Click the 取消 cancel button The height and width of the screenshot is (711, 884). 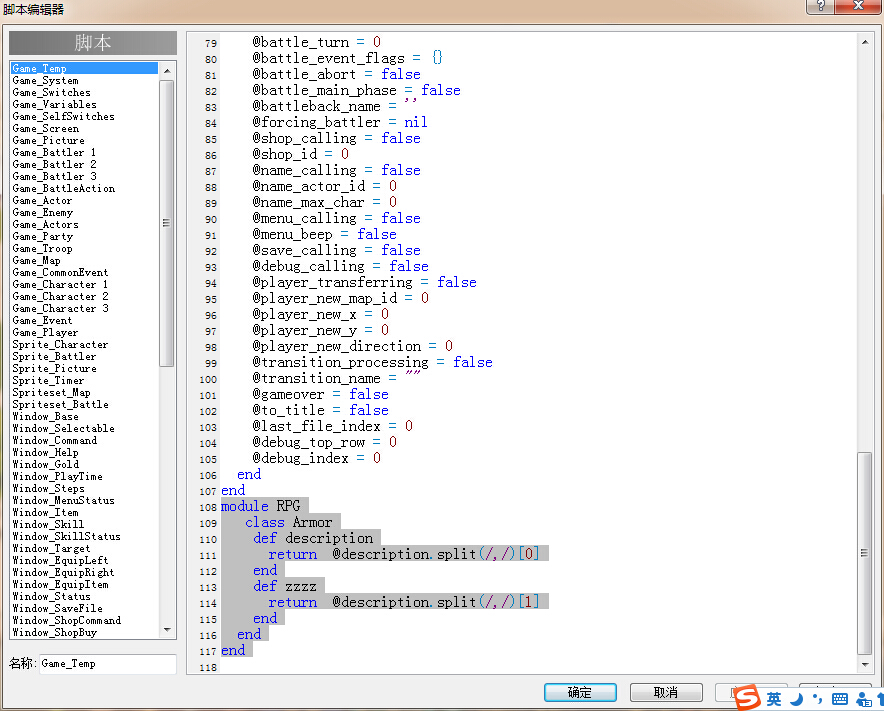pos(666,692)
